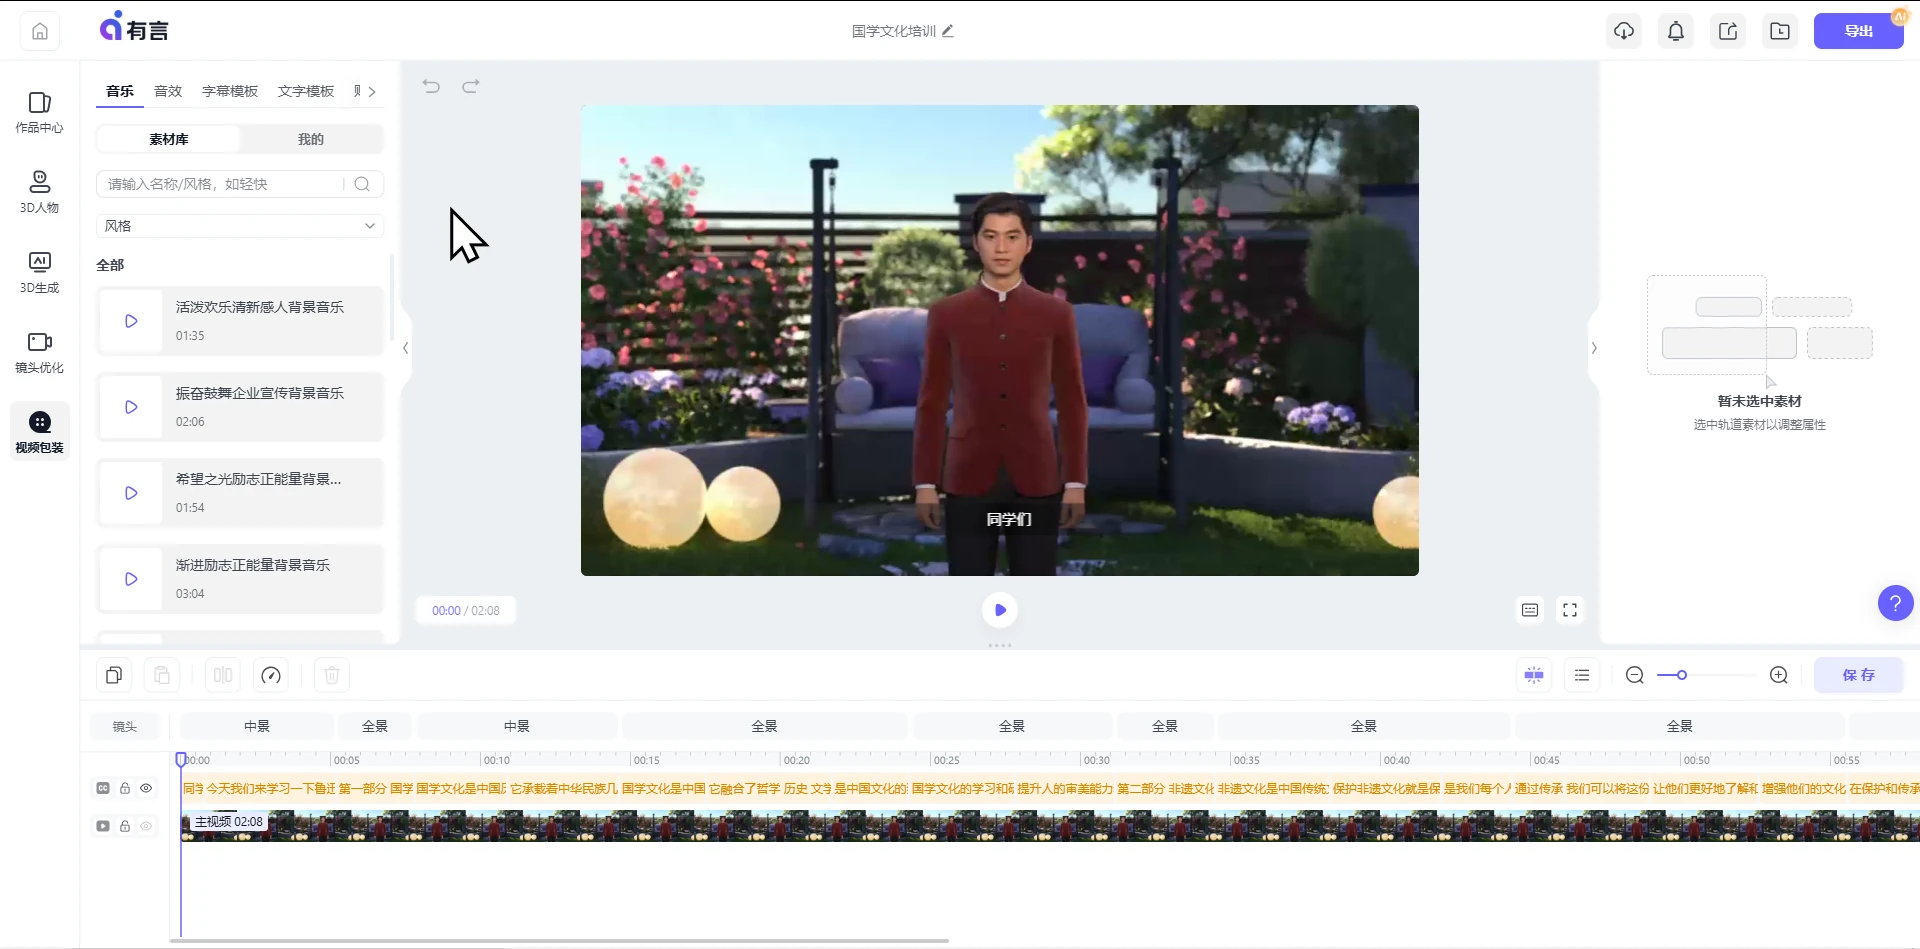Copy the selected clip icon
The width and height of the screenshot is (1920, 949).
click(x=114, y=675)
